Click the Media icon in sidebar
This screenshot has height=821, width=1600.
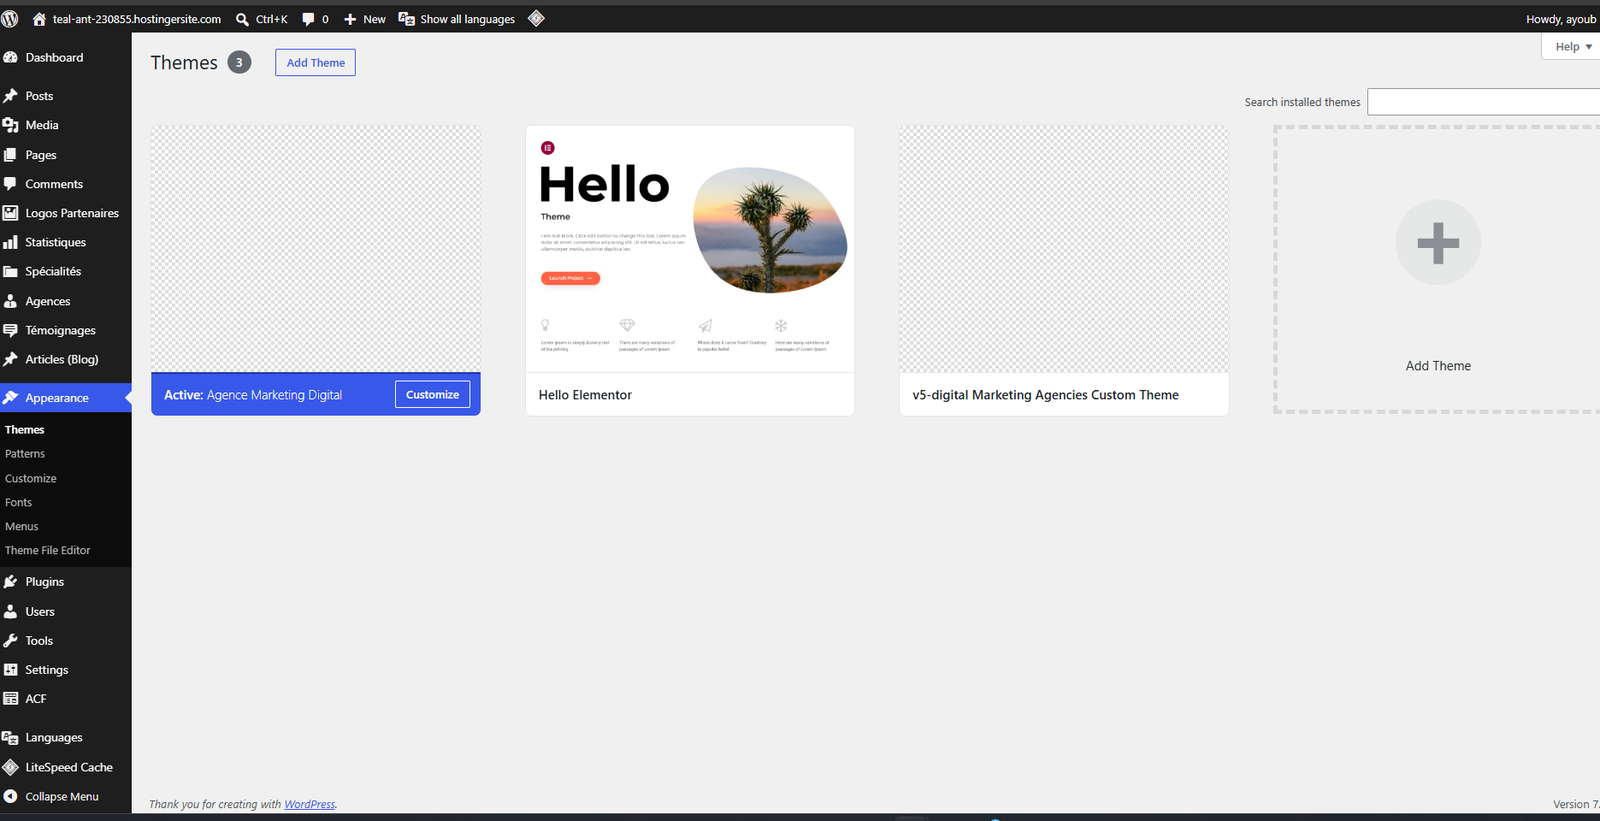pos(11,125)
